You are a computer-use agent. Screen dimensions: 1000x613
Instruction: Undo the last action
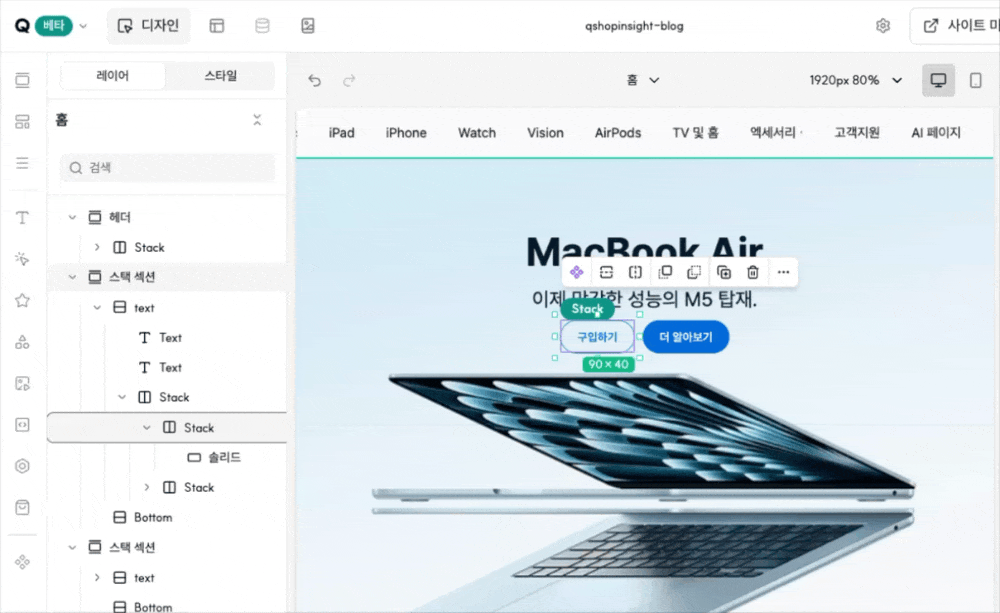(x=314, y=80)
